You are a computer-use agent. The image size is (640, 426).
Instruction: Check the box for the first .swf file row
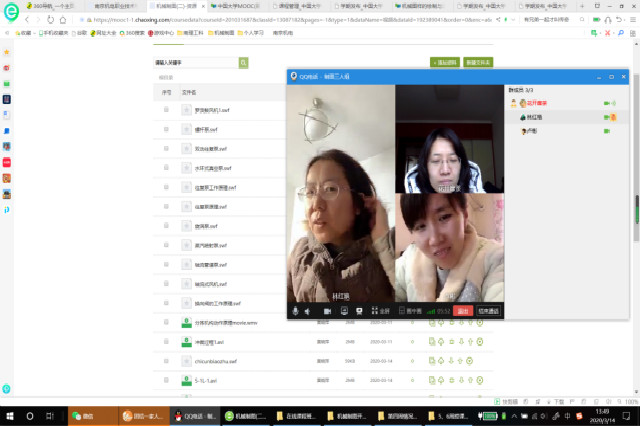tap(166, 108)
